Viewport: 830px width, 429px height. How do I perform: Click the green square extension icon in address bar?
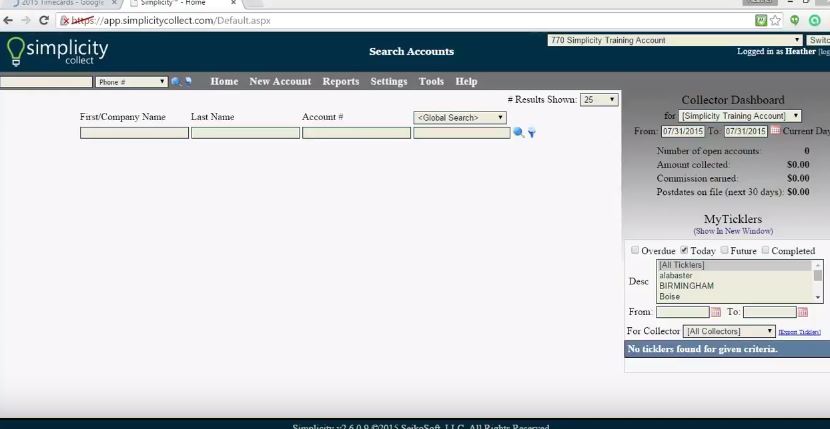(x=761, y=21)
